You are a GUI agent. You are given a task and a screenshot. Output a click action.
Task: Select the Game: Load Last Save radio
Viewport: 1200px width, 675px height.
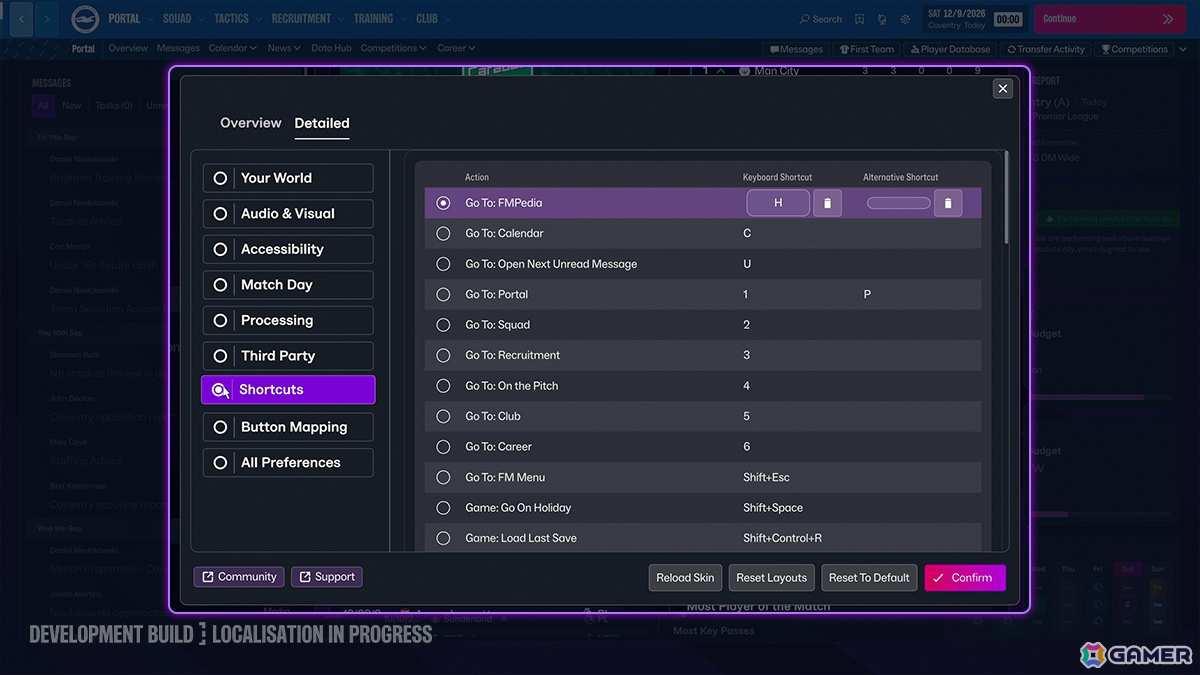[x=443, y=538]
